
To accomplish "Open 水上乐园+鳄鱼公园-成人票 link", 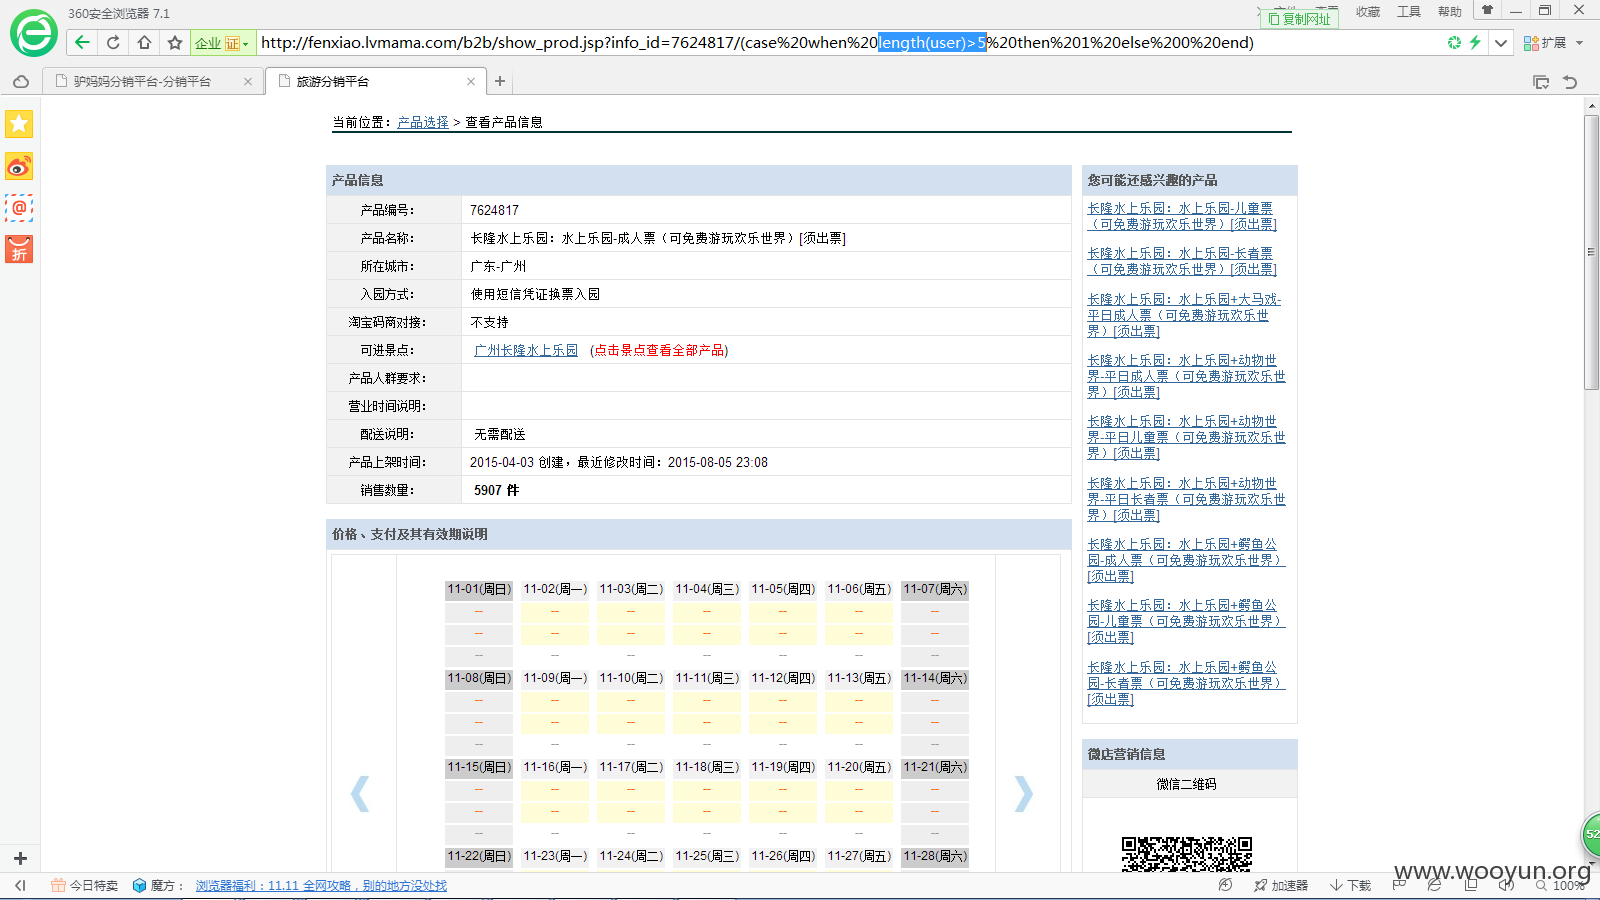I will [1186, 560].
